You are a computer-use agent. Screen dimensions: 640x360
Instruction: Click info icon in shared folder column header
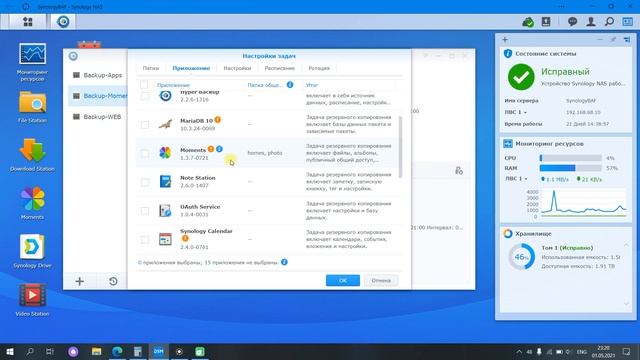pyautogui.click(x=290, y=84)
